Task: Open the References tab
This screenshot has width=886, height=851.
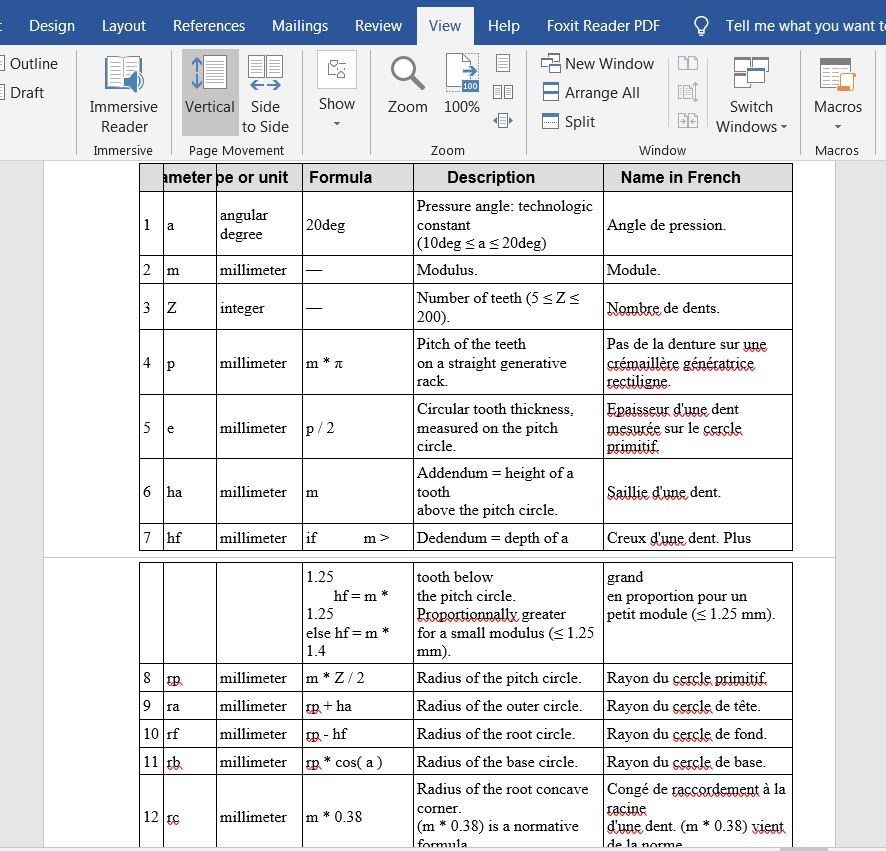Action: point(209,26)
